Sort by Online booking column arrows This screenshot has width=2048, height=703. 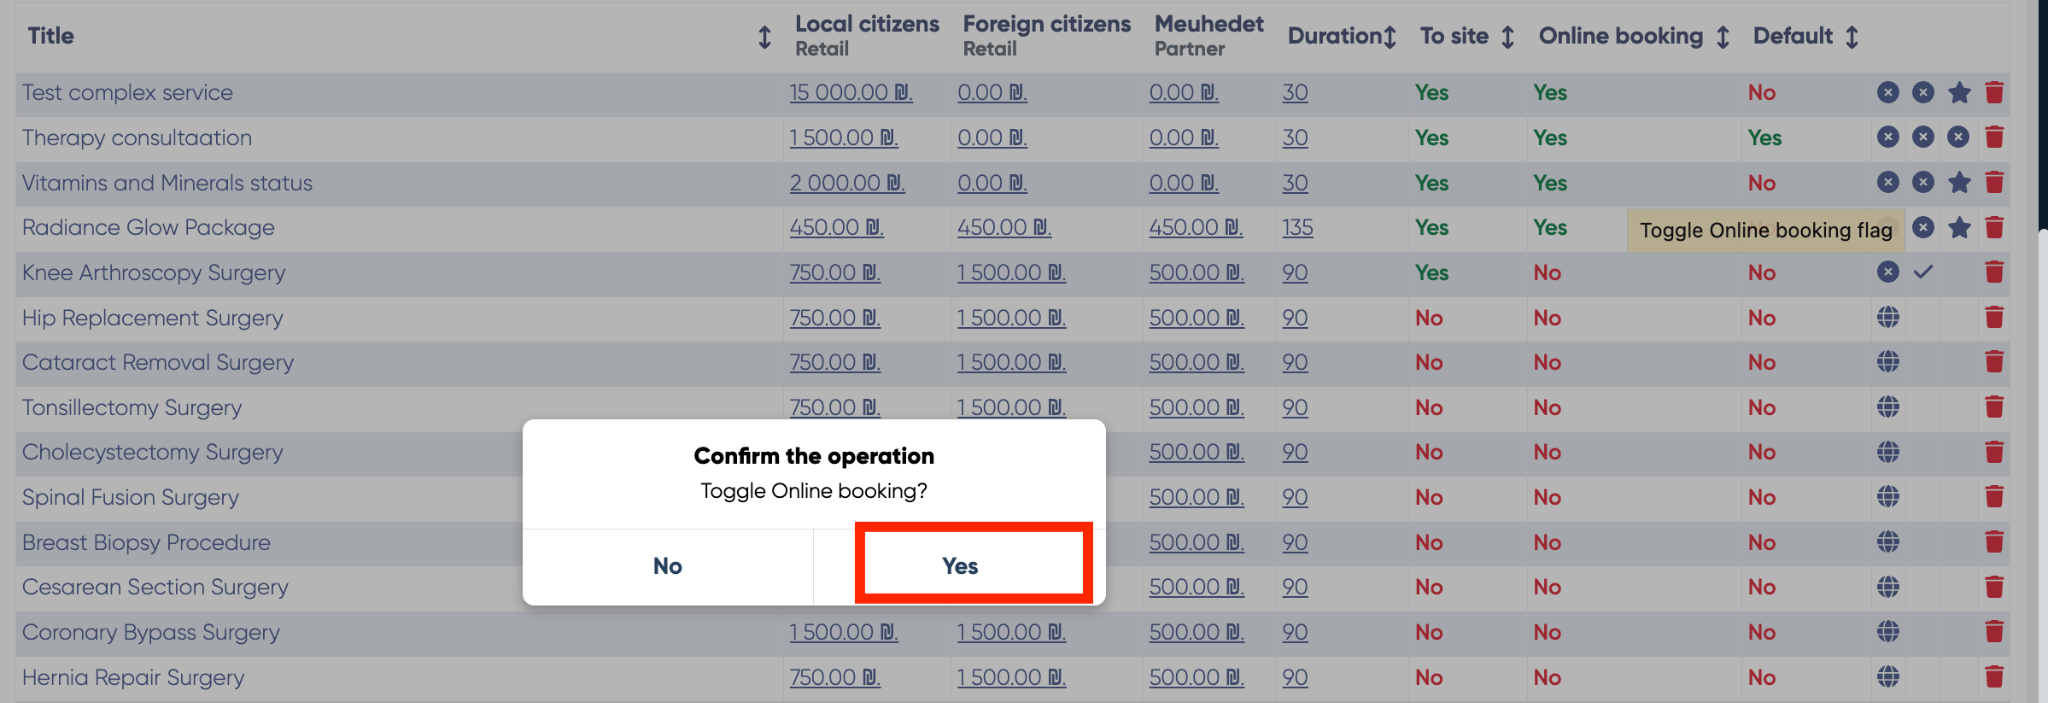(1722, 37)
